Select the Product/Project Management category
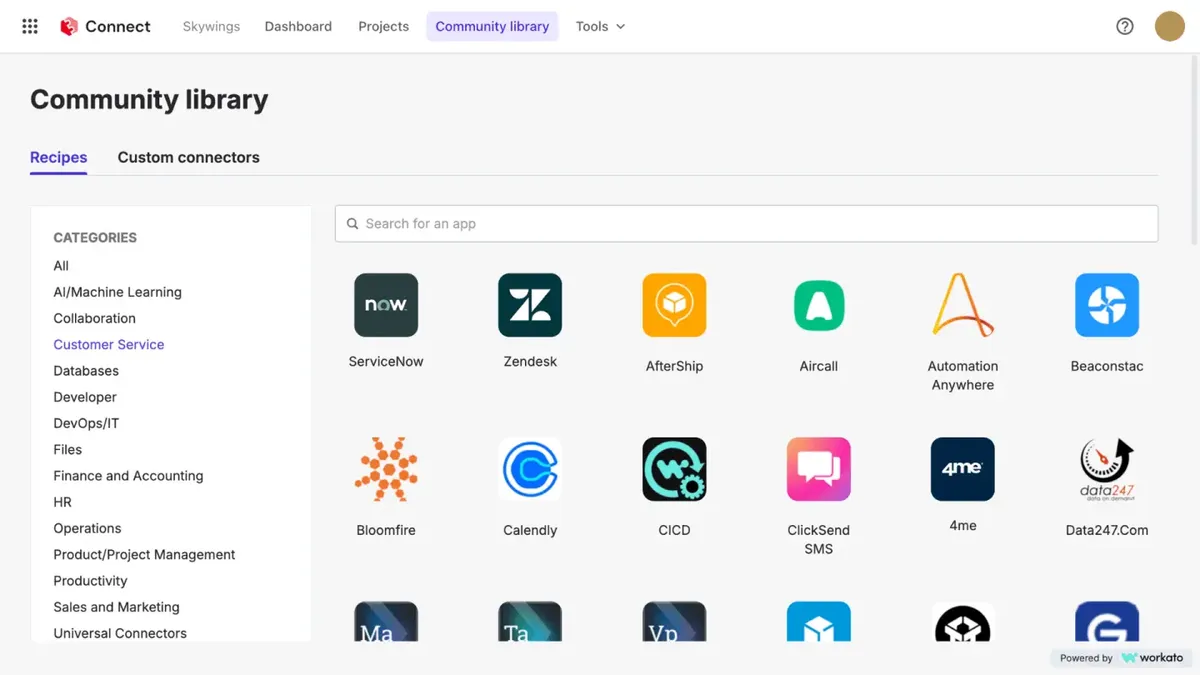 144,555
